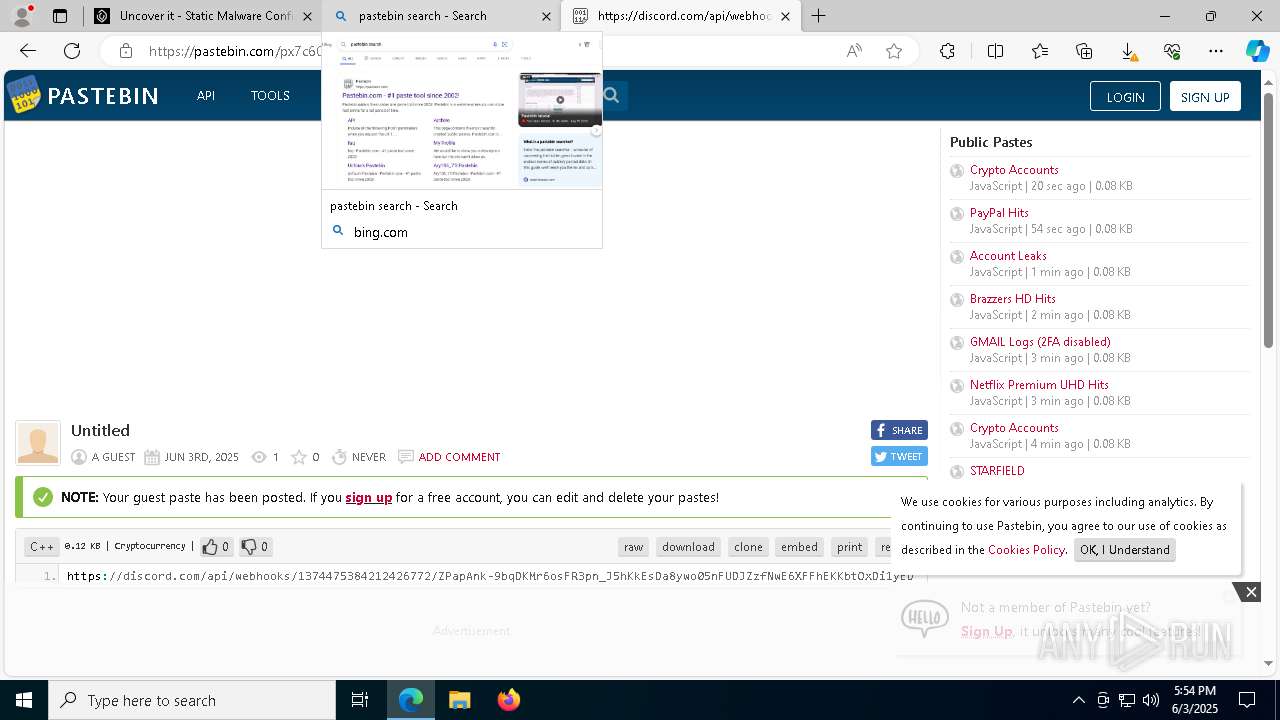Open the Browser essentials heart icon

point(1172,51)
